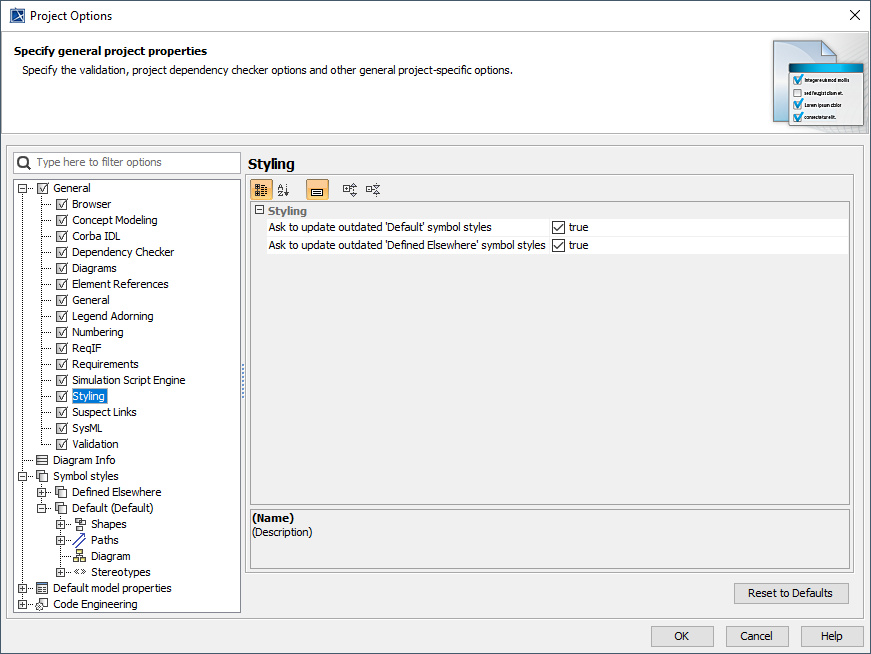
Task: Click the Paths arrow icon
Action: [80, 540]
